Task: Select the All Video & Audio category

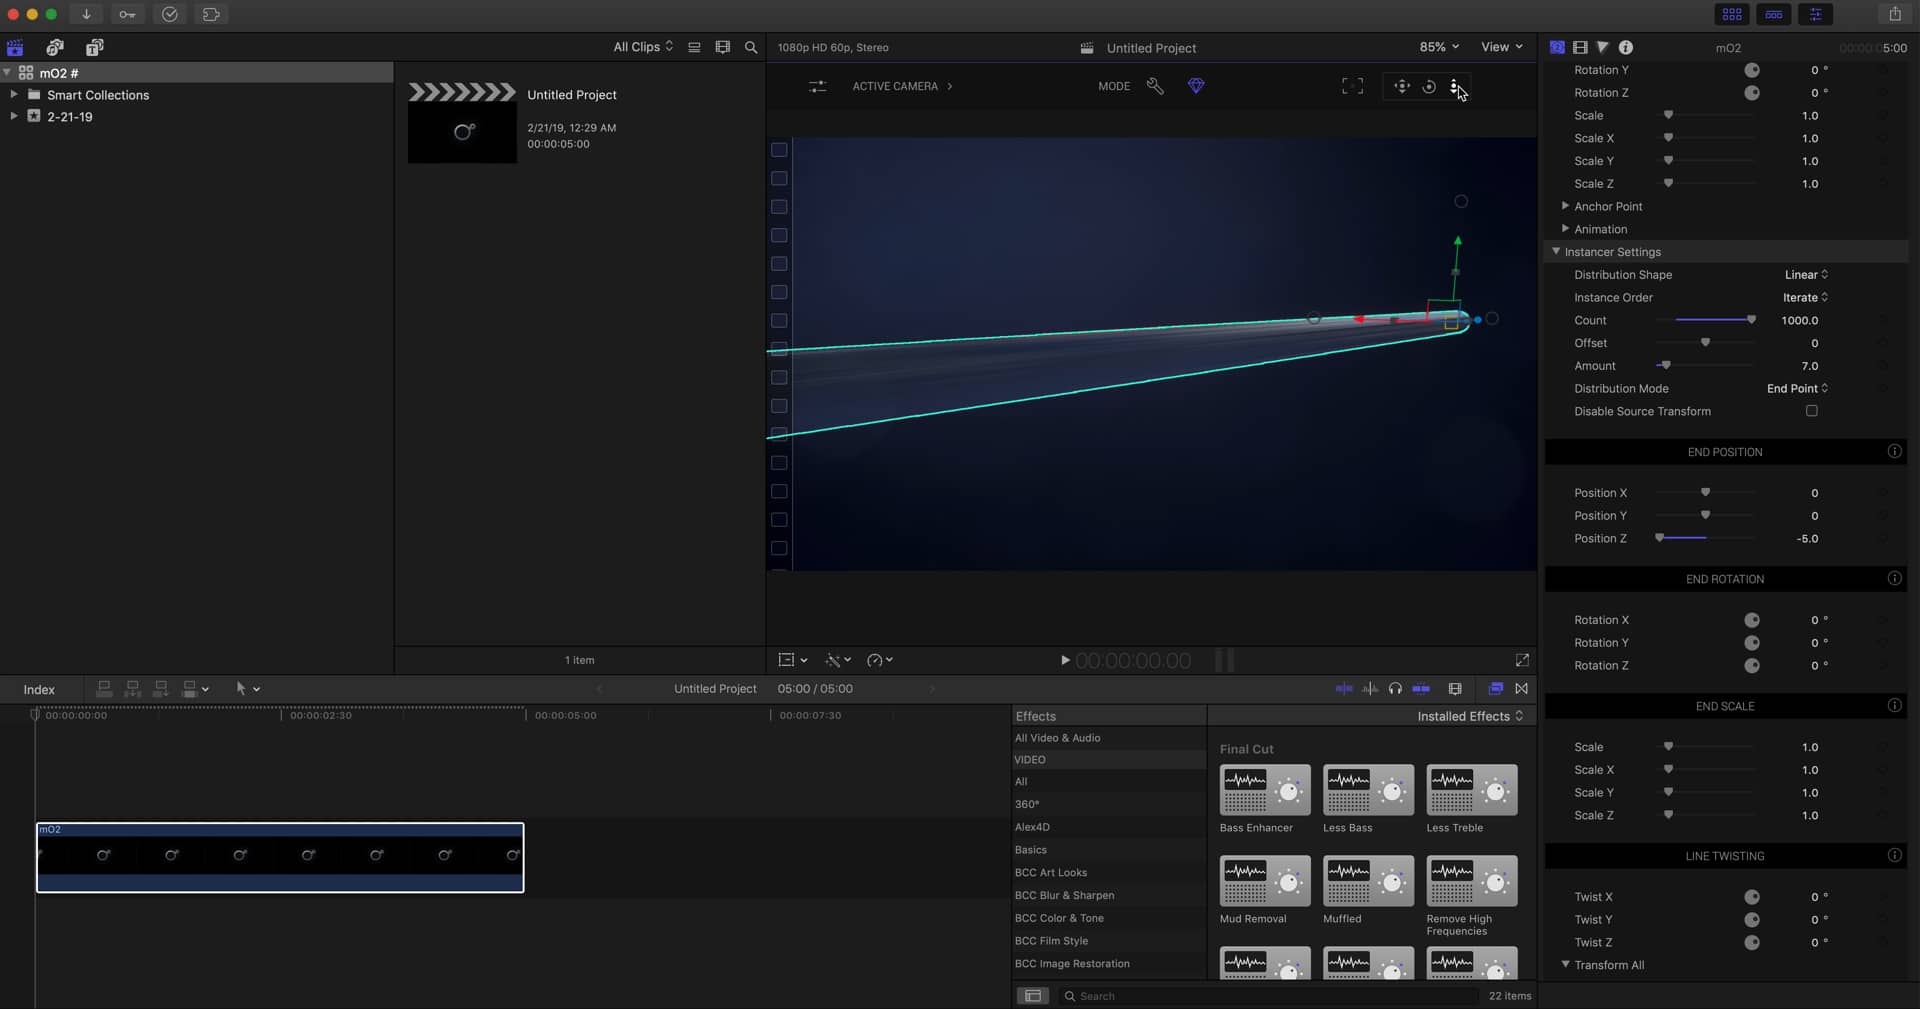Action: click(x=1057, y=738)
